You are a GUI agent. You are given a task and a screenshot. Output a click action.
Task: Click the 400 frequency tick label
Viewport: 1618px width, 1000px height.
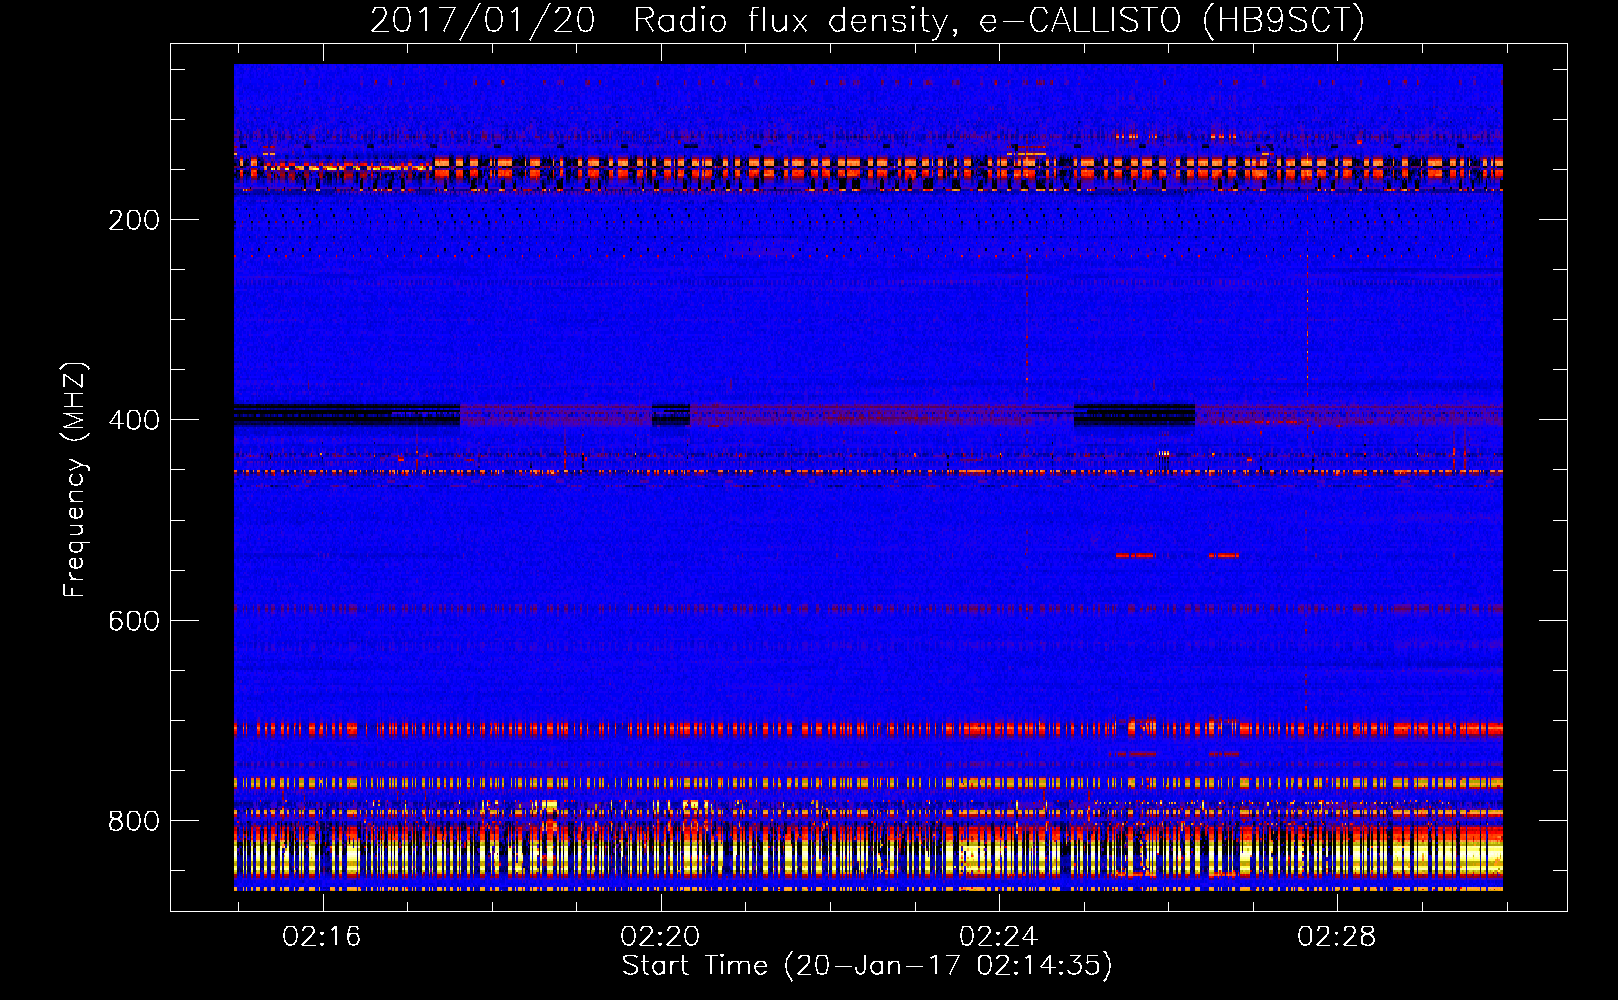134,420
